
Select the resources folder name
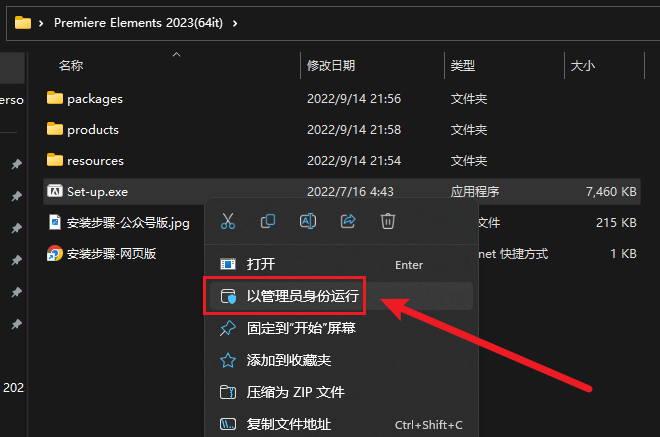pyautogui.click(x=96, y=161)
